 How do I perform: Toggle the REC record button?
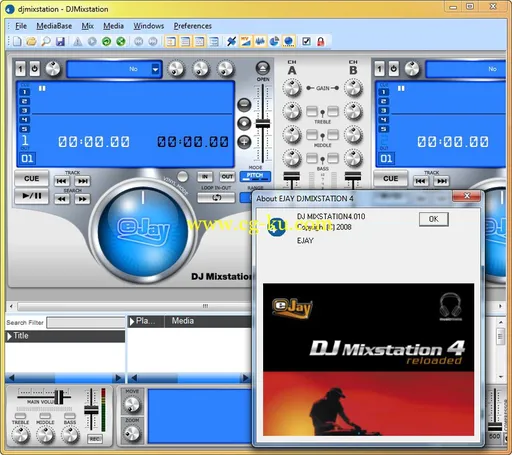[94, 439]
